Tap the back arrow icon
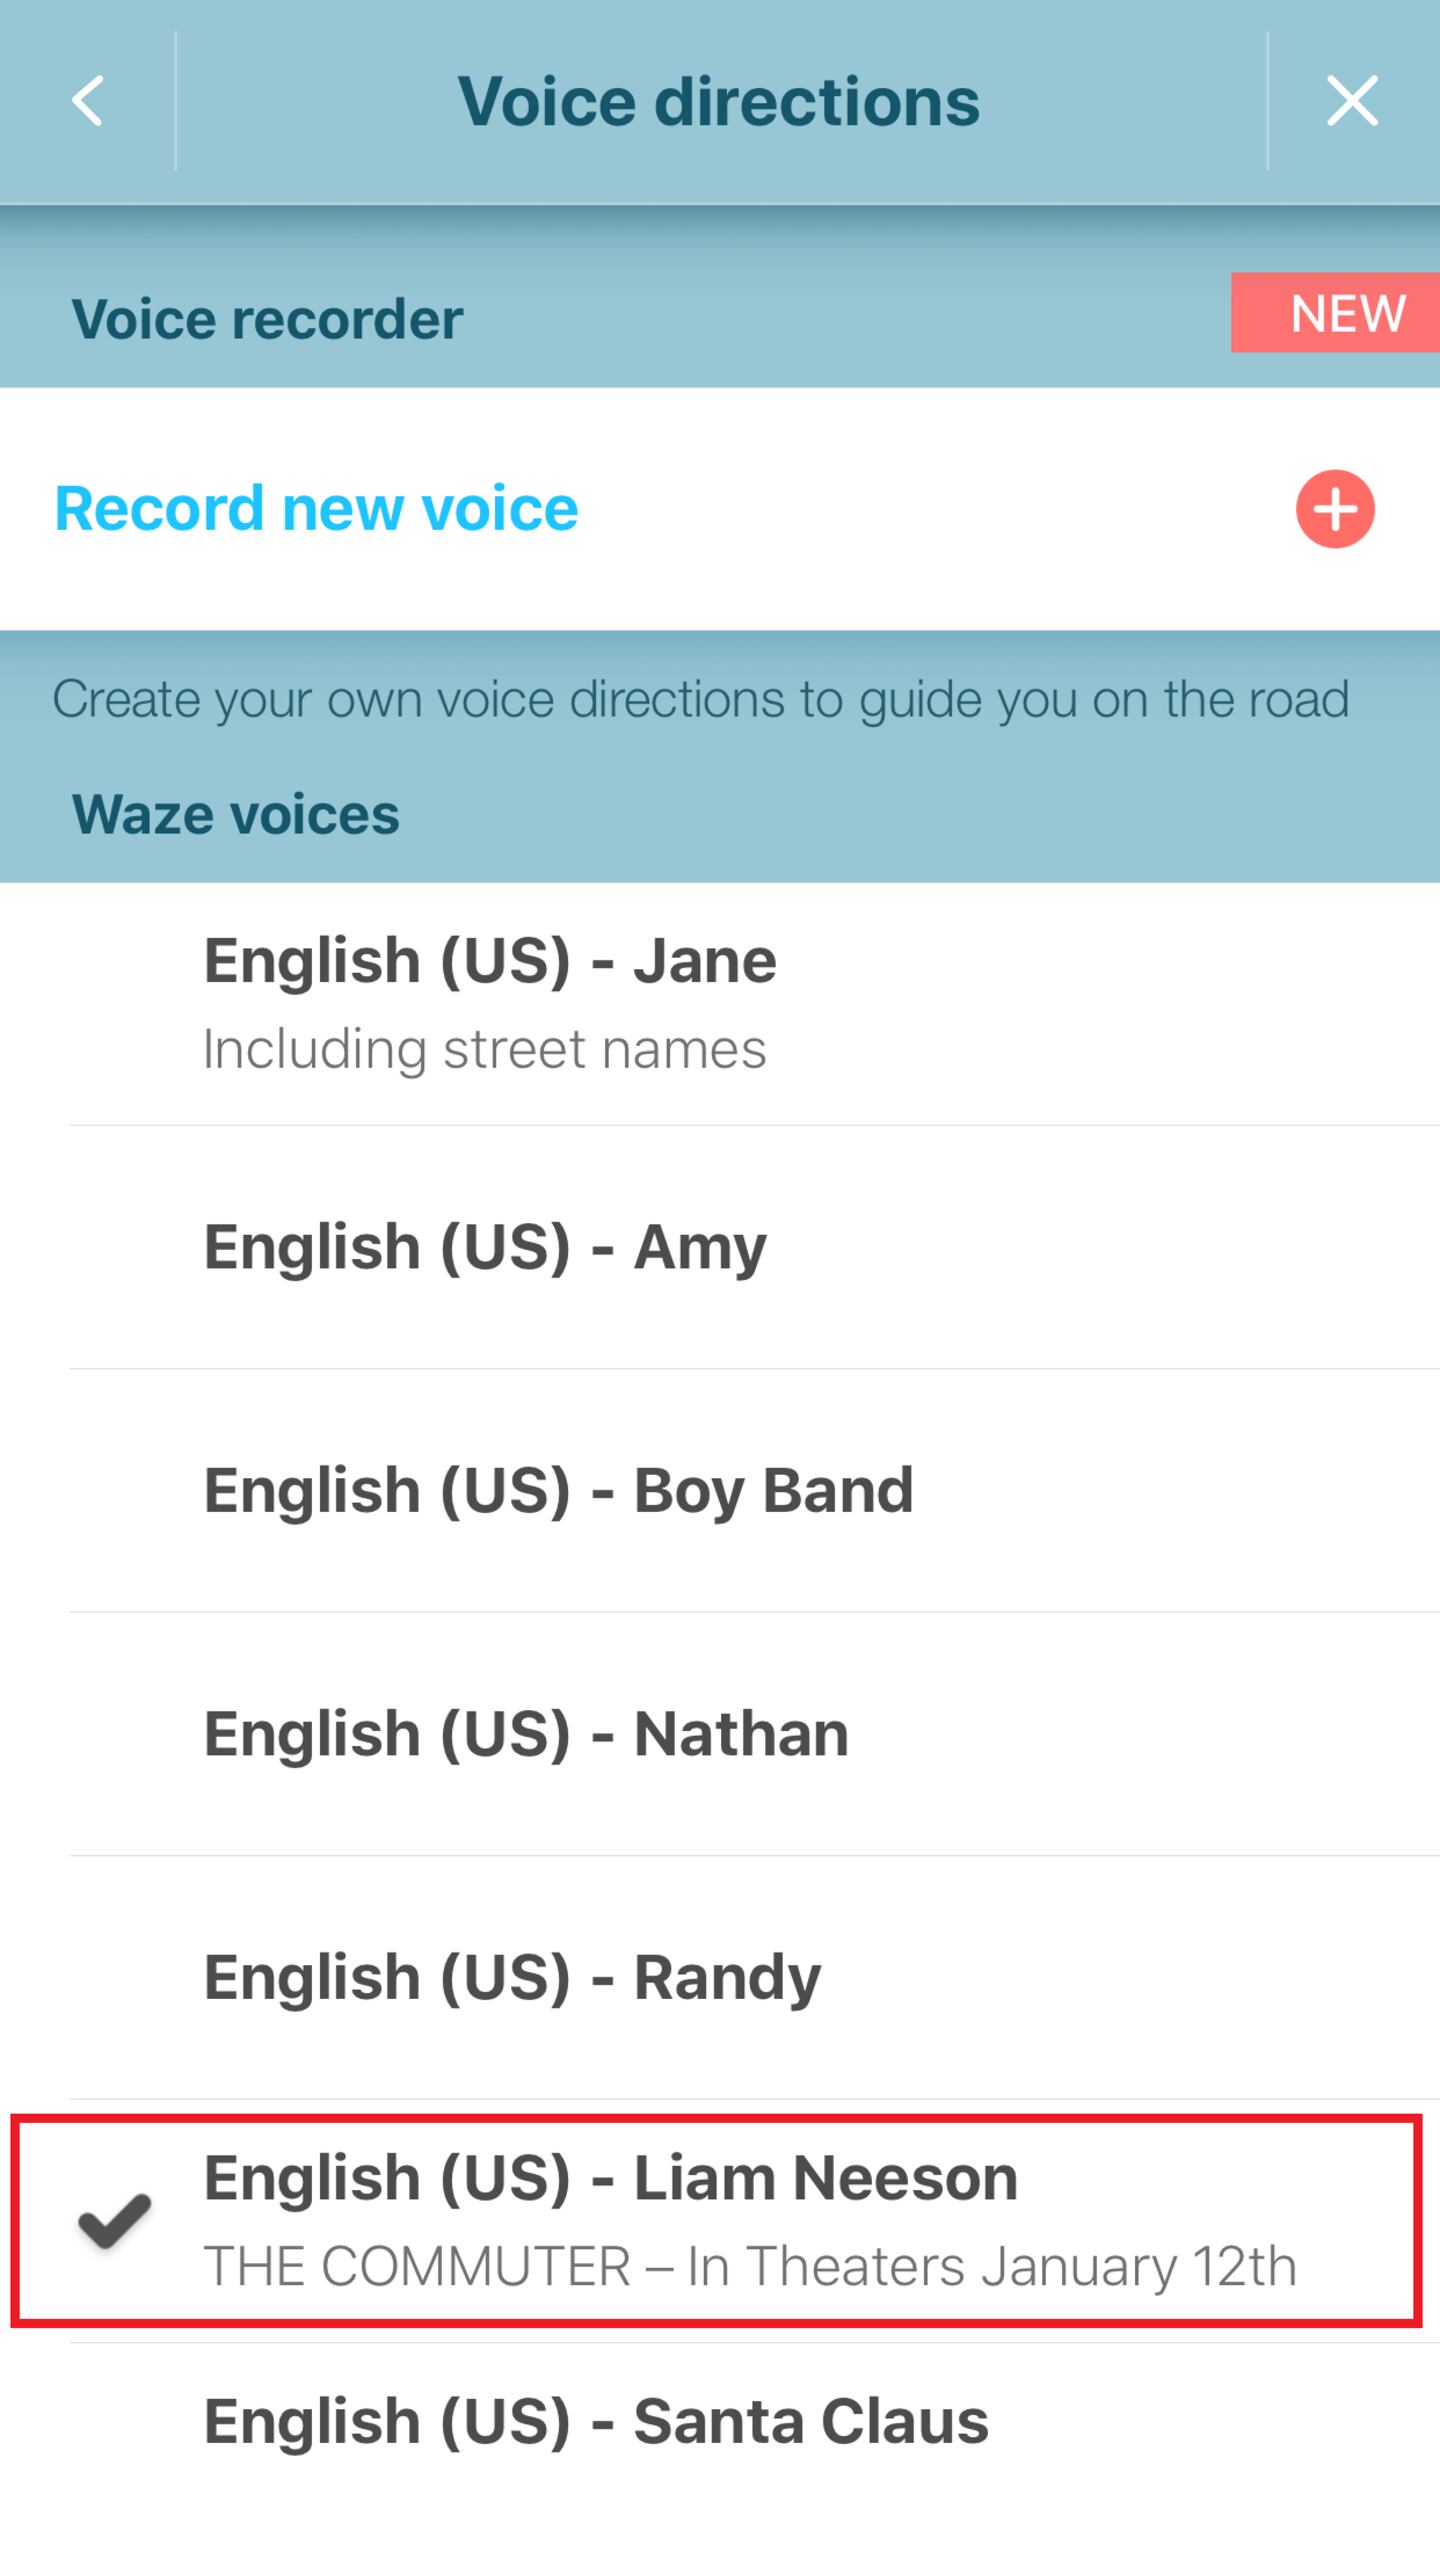1440x2560 pixels. [x=88, y=101]
